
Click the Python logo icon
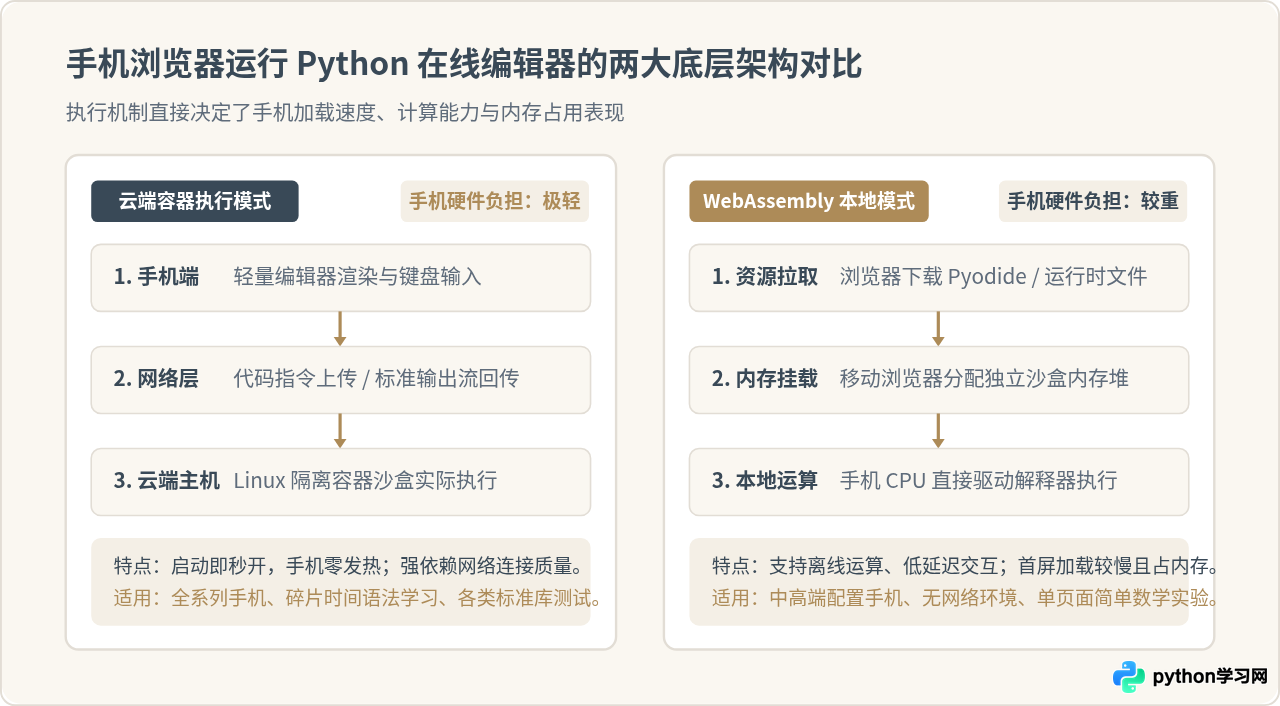click(x=1129, y=677)
